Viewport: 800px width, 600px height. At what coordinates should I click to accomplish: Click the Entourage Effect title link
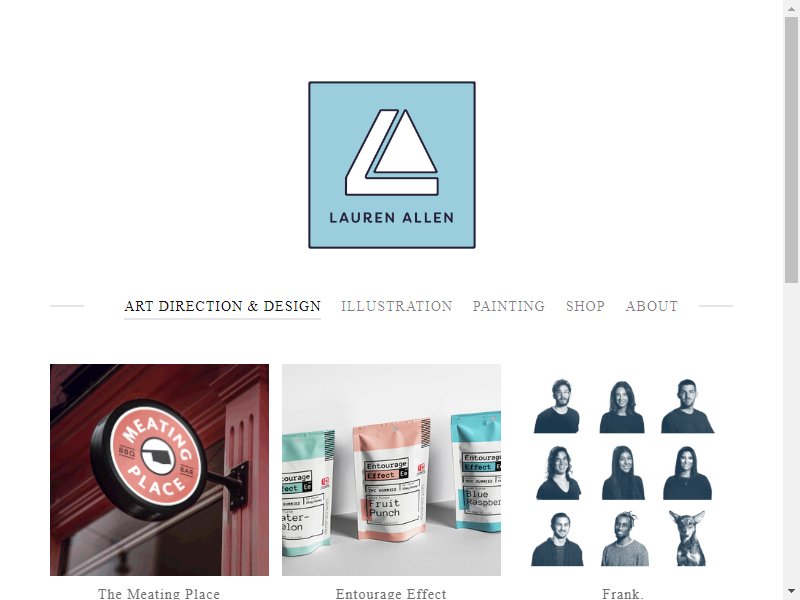click(391, 594)
